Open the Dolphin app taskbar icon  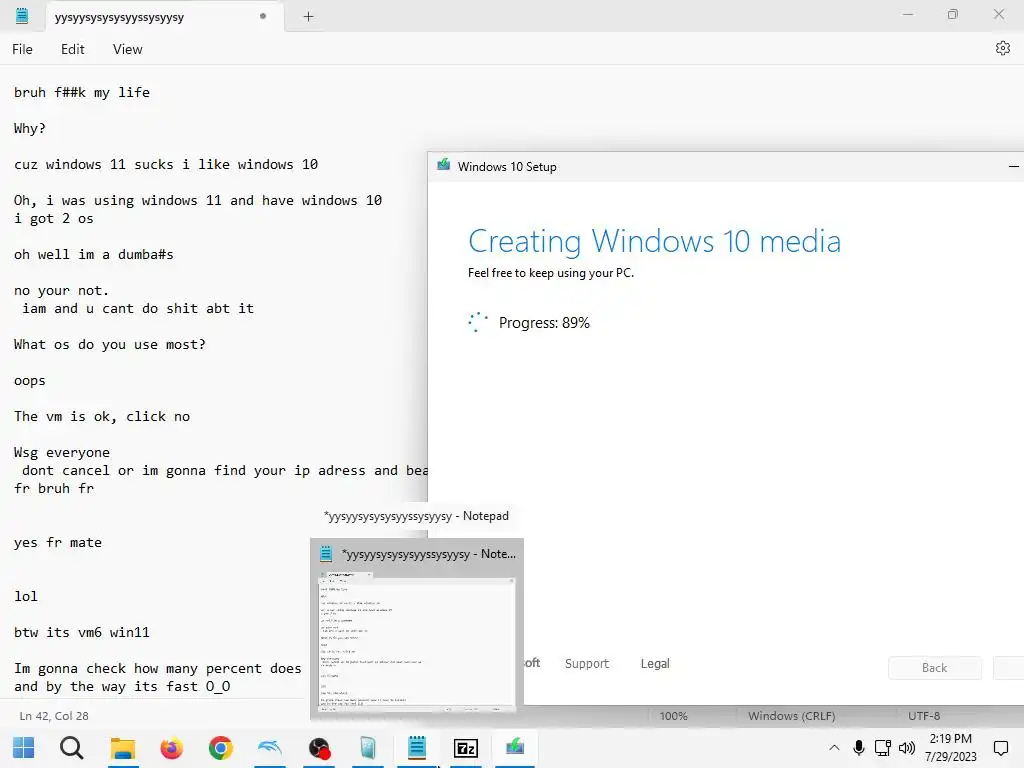pos(270,748)
